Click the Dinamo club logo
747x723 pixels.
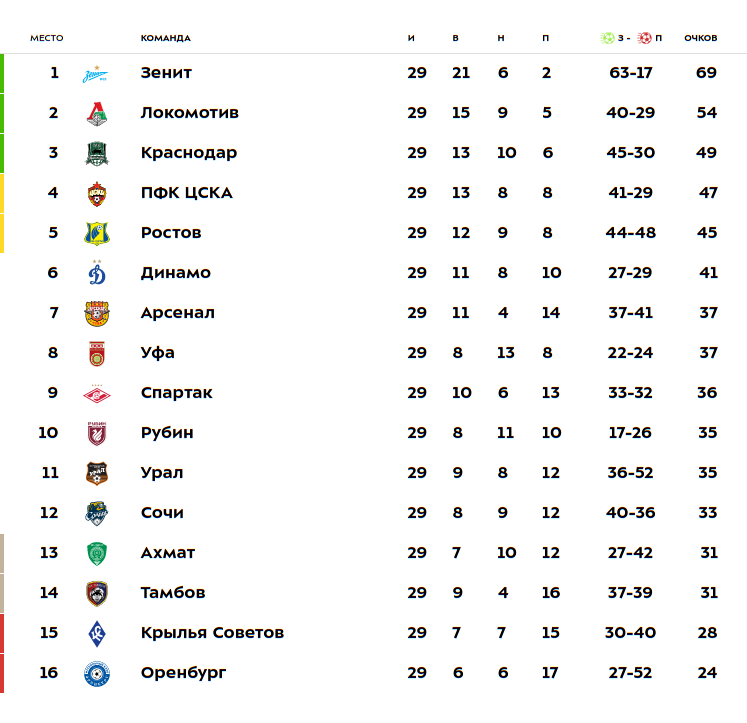coord(96,273)
